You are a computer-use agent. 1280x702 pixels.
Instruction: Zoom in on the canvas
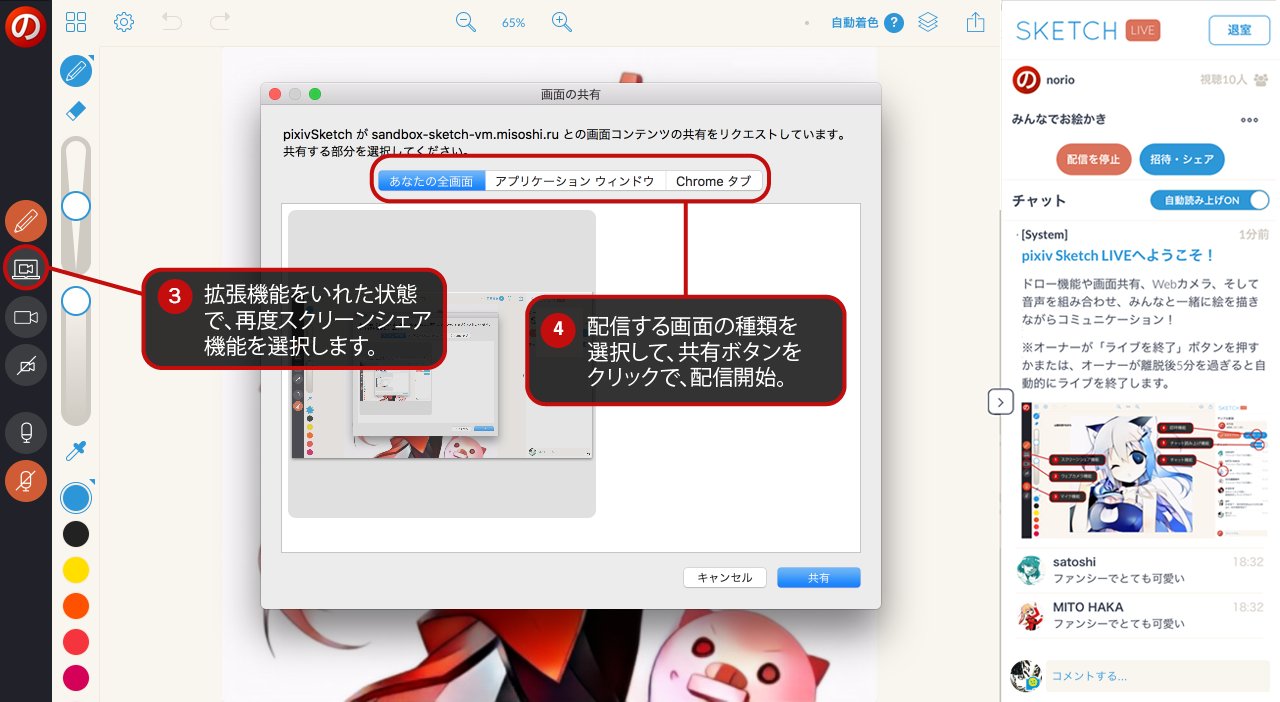click(x=562, y=22)
